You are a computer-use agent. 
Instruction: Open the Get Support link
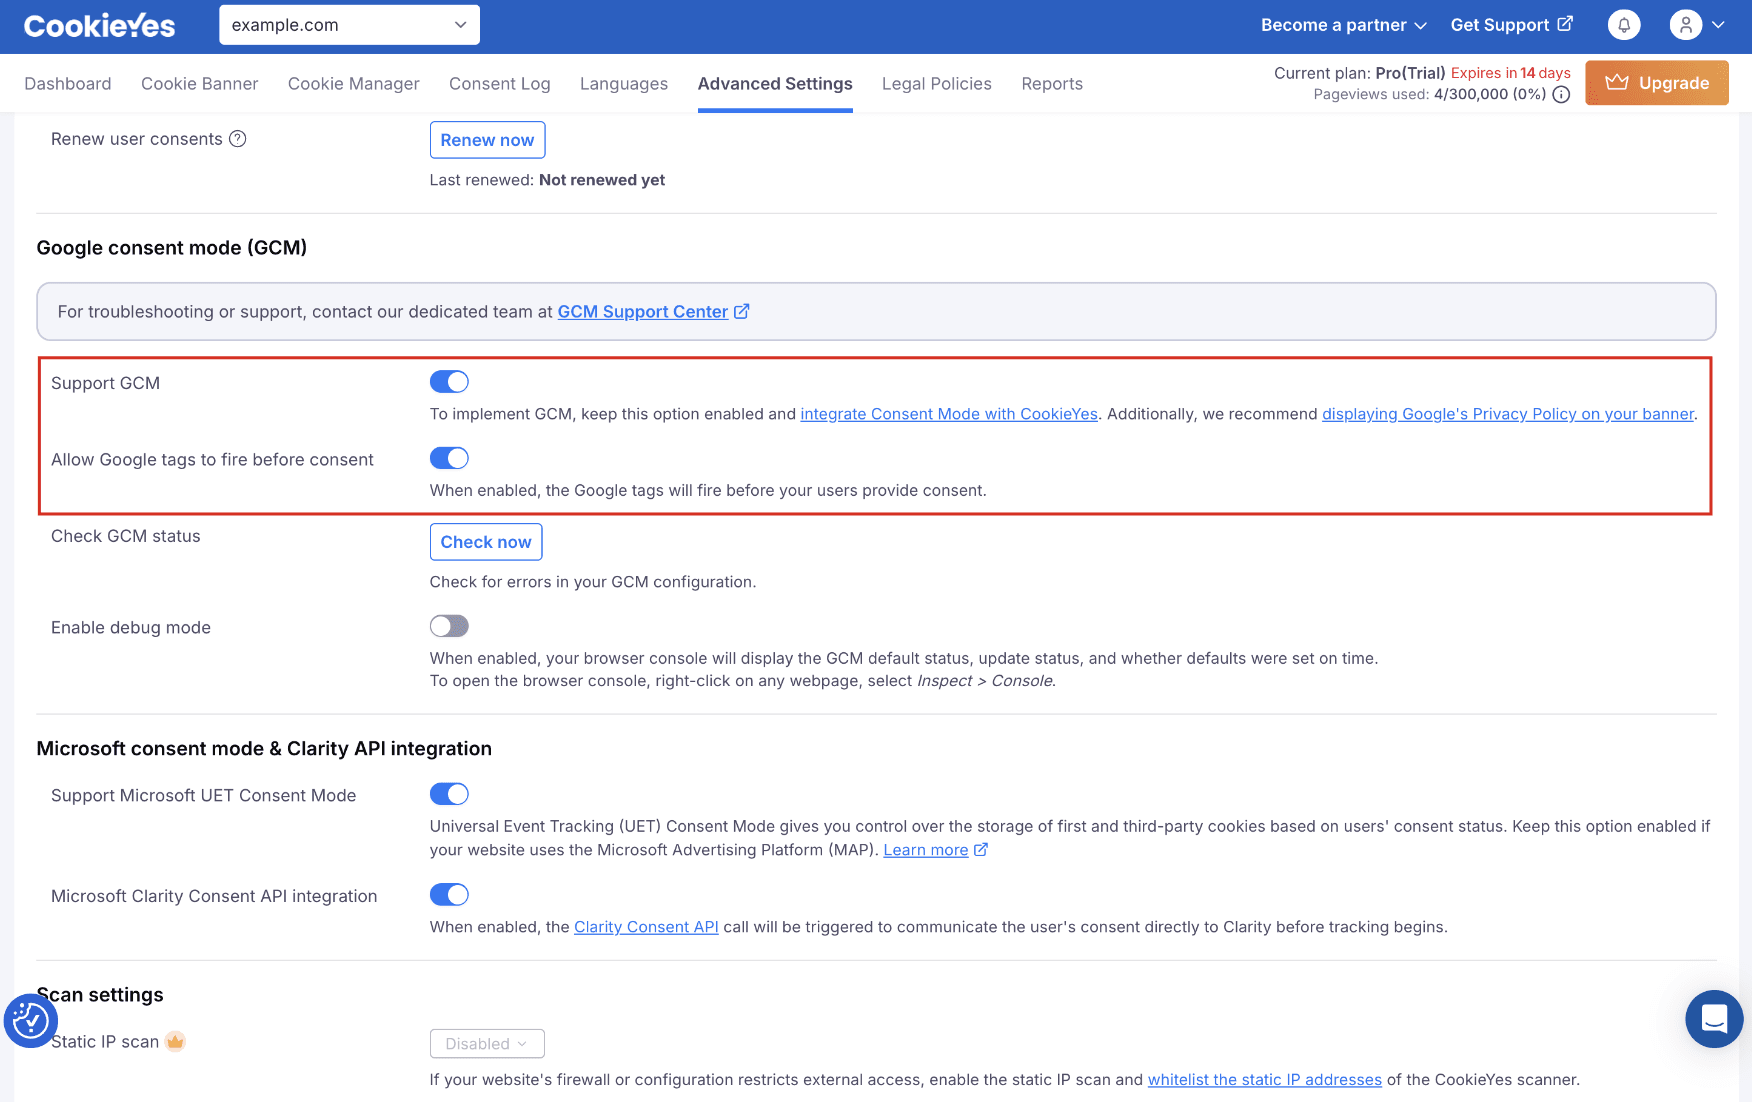(x=1511, y=25)
